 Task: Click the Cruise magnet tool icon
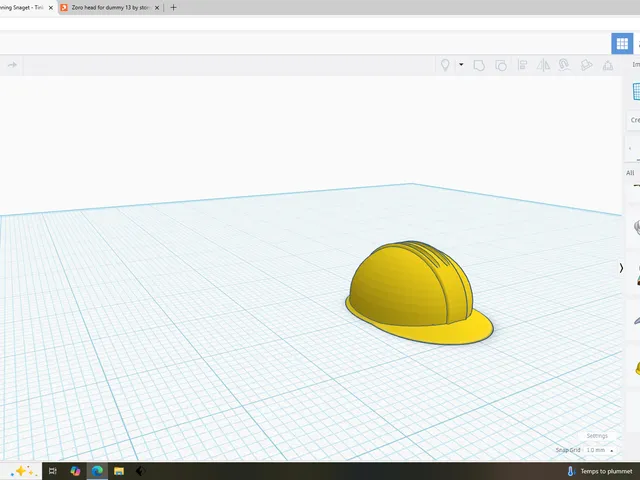[x=564, y=65]
